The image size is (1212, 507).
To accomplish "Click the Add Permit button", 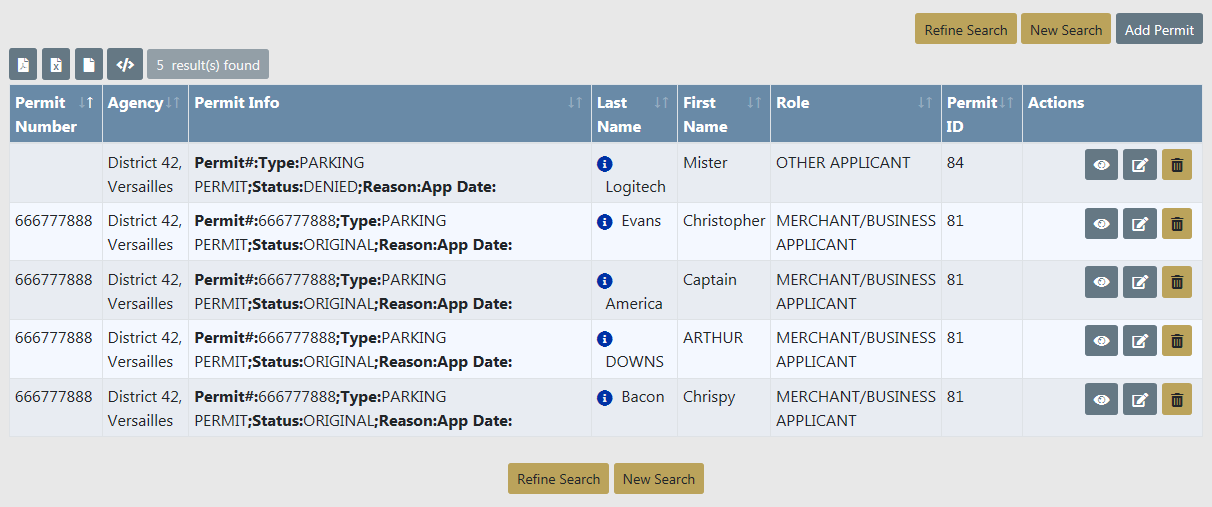I will [x=1159, y=29].
